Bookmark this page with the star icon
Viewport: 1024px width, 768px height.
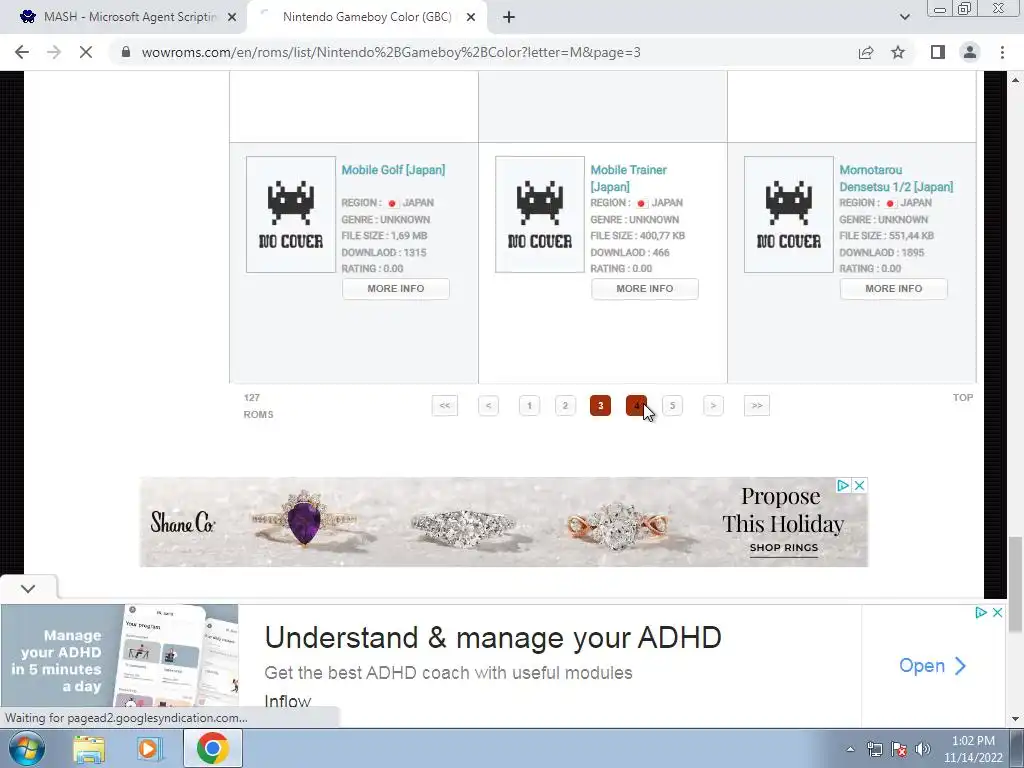898,52
